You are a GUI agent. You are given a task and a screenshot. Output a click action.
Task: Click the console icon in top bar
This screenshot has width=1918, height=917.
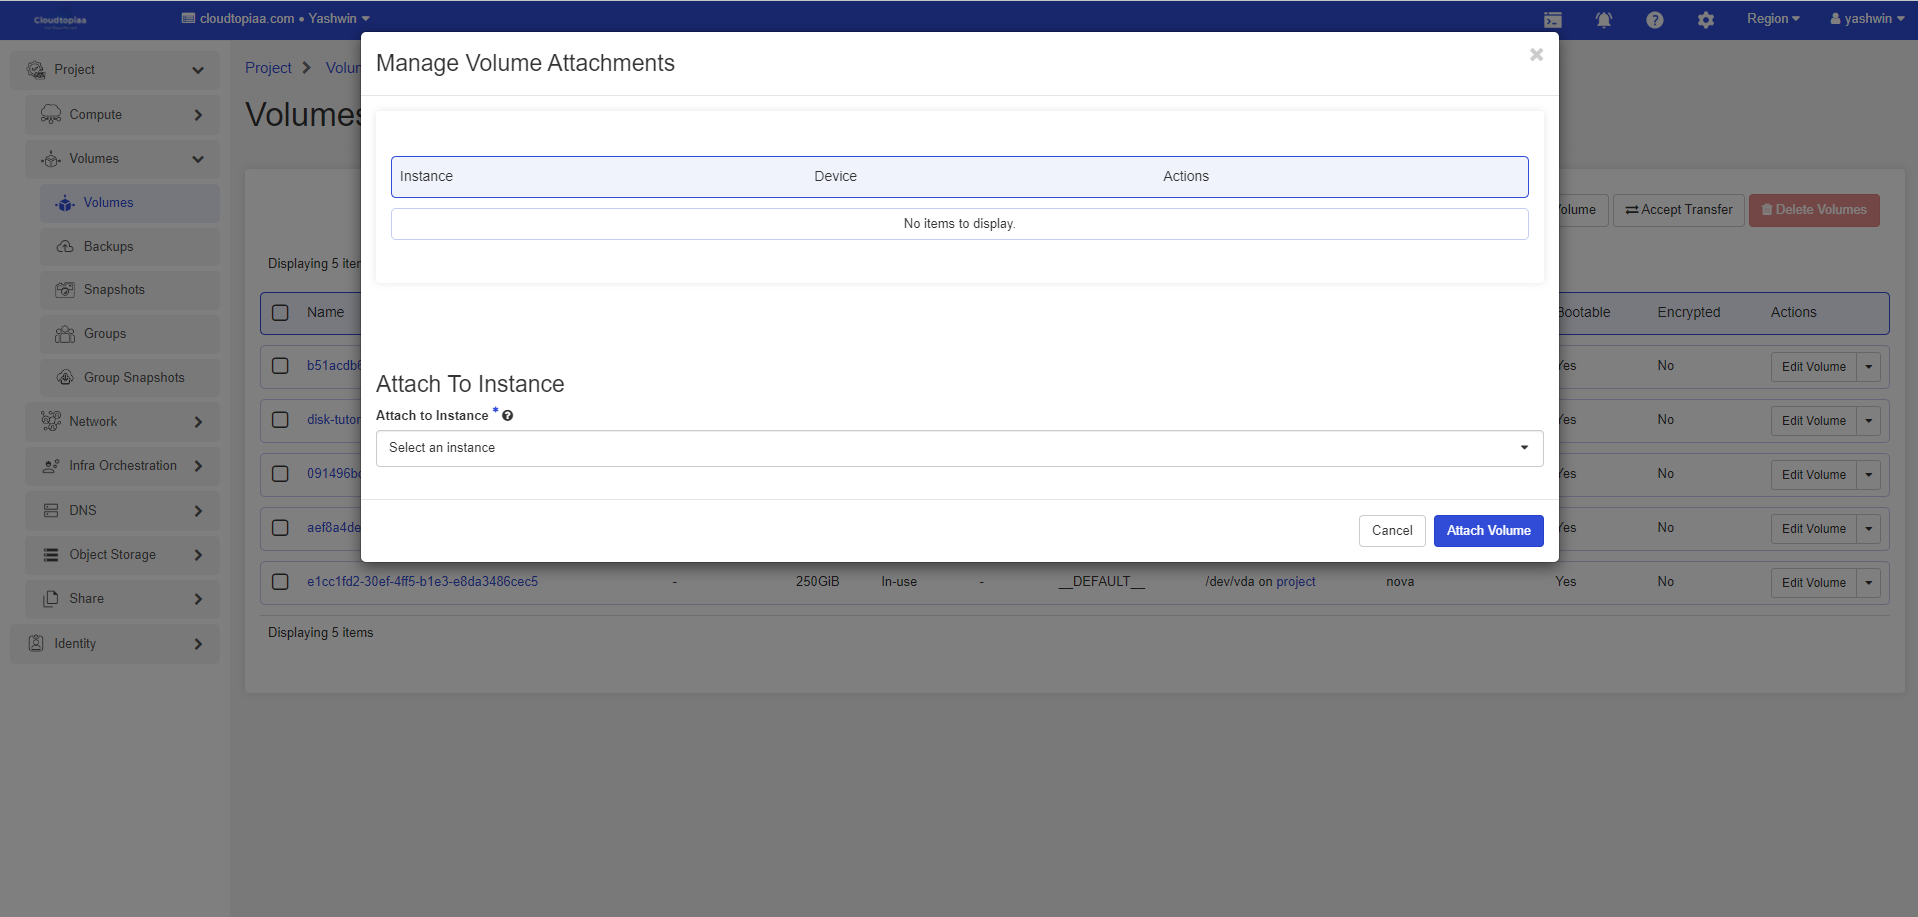(x=1552, y=20)
